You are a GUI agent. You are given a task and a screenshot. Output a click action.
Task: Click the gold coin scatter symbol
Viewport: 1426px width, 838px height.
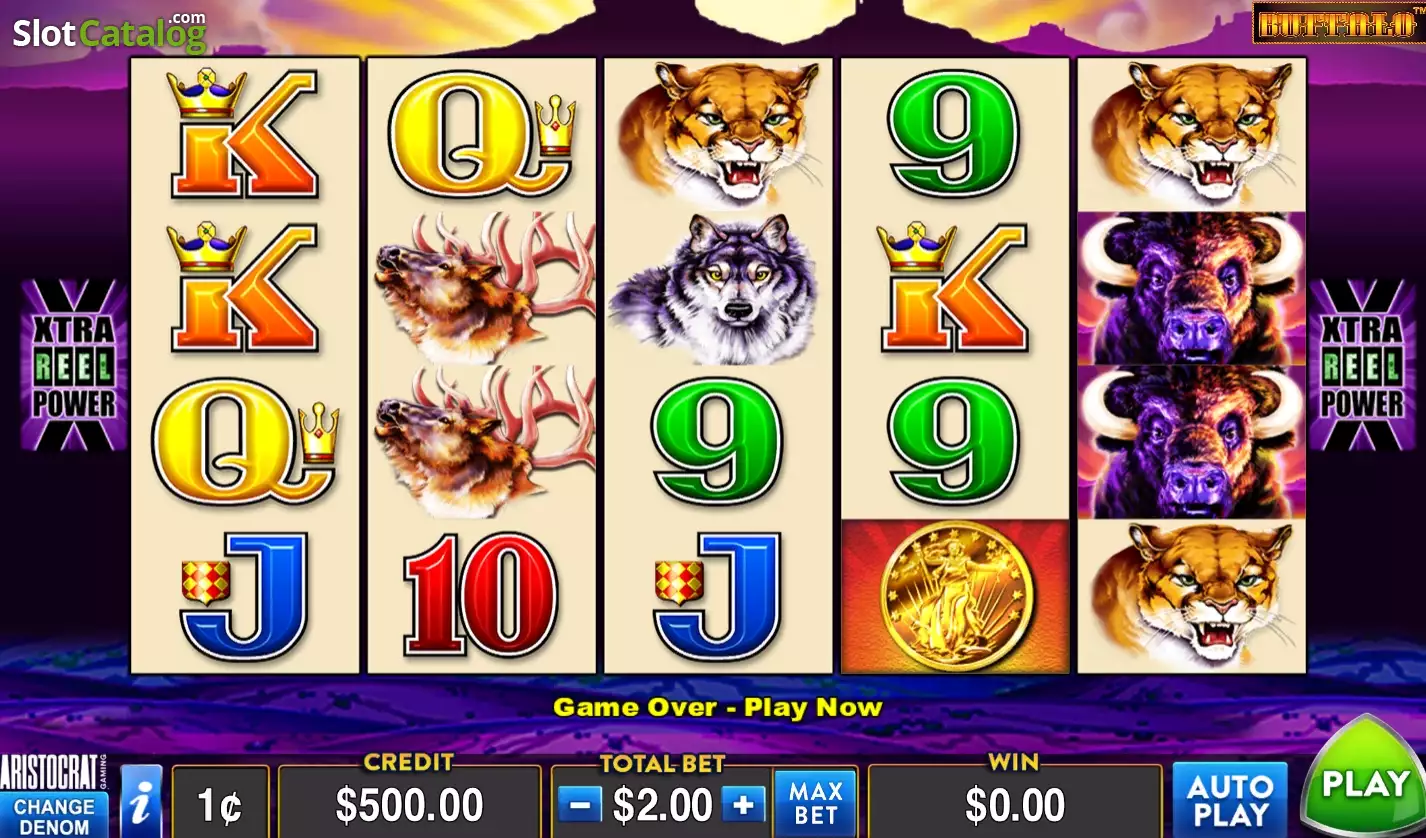point(955,596)
